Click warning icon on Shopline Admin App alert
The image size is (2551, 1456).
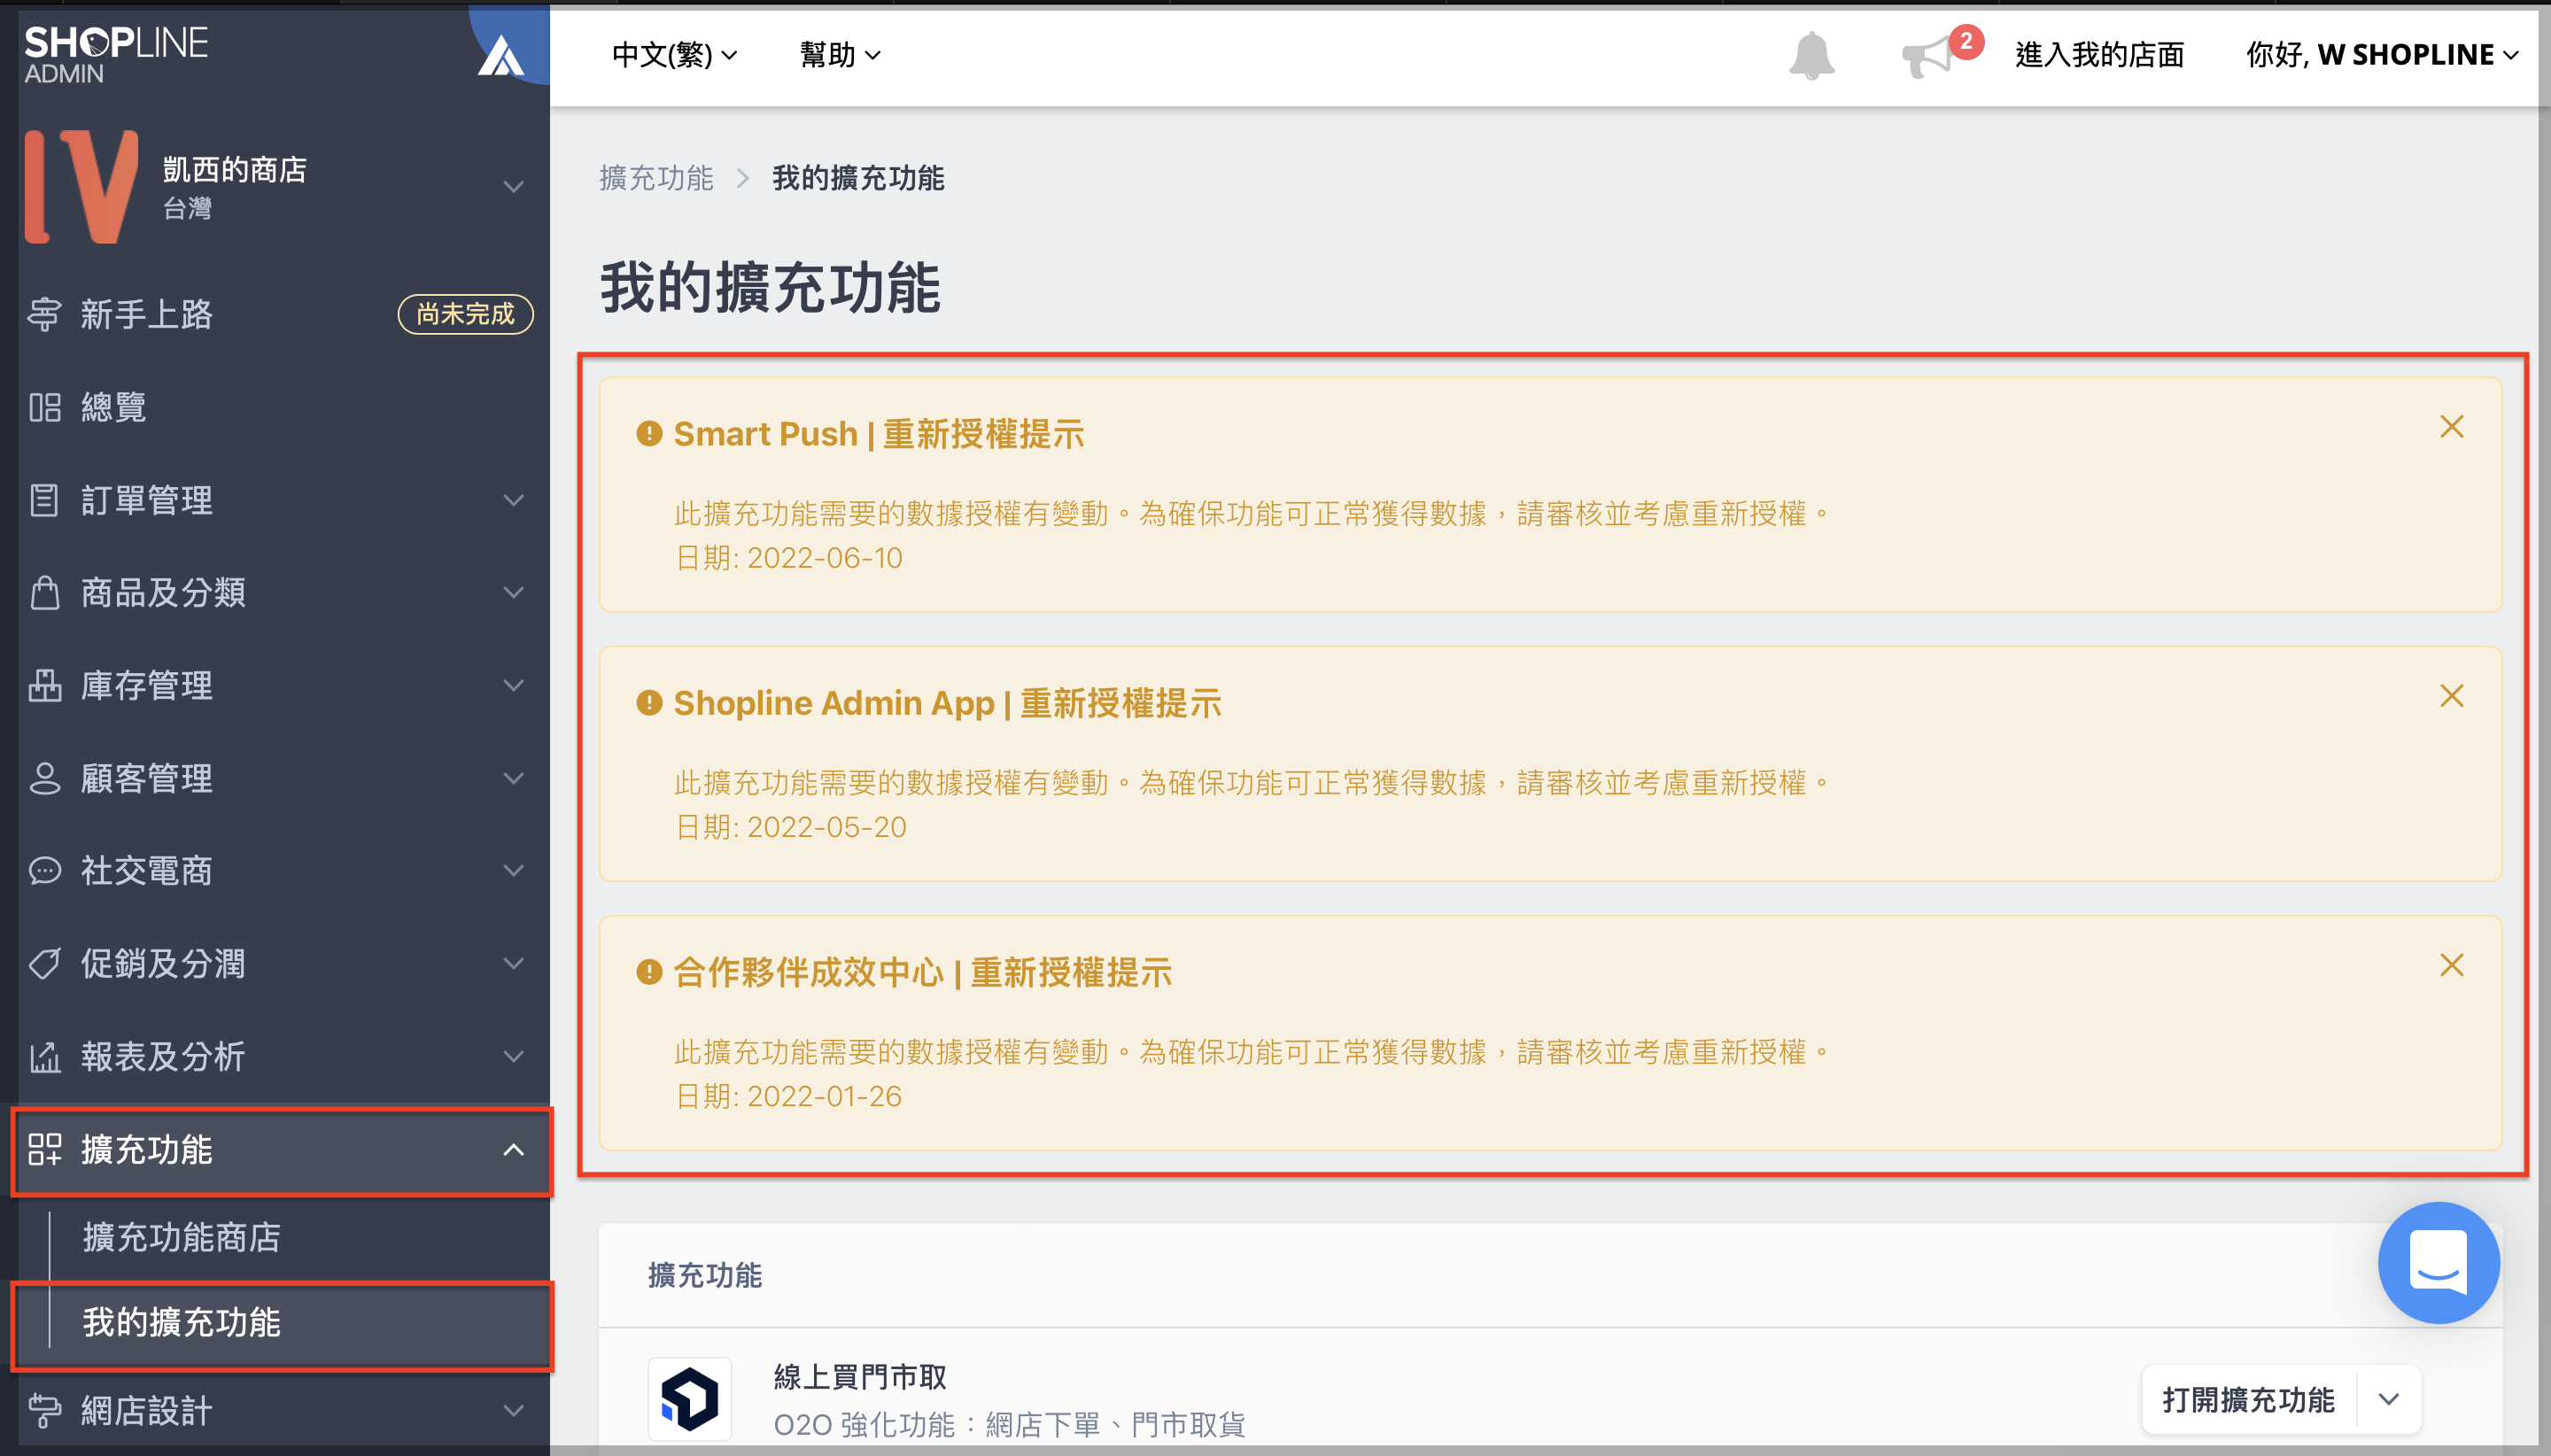[649, 702]
